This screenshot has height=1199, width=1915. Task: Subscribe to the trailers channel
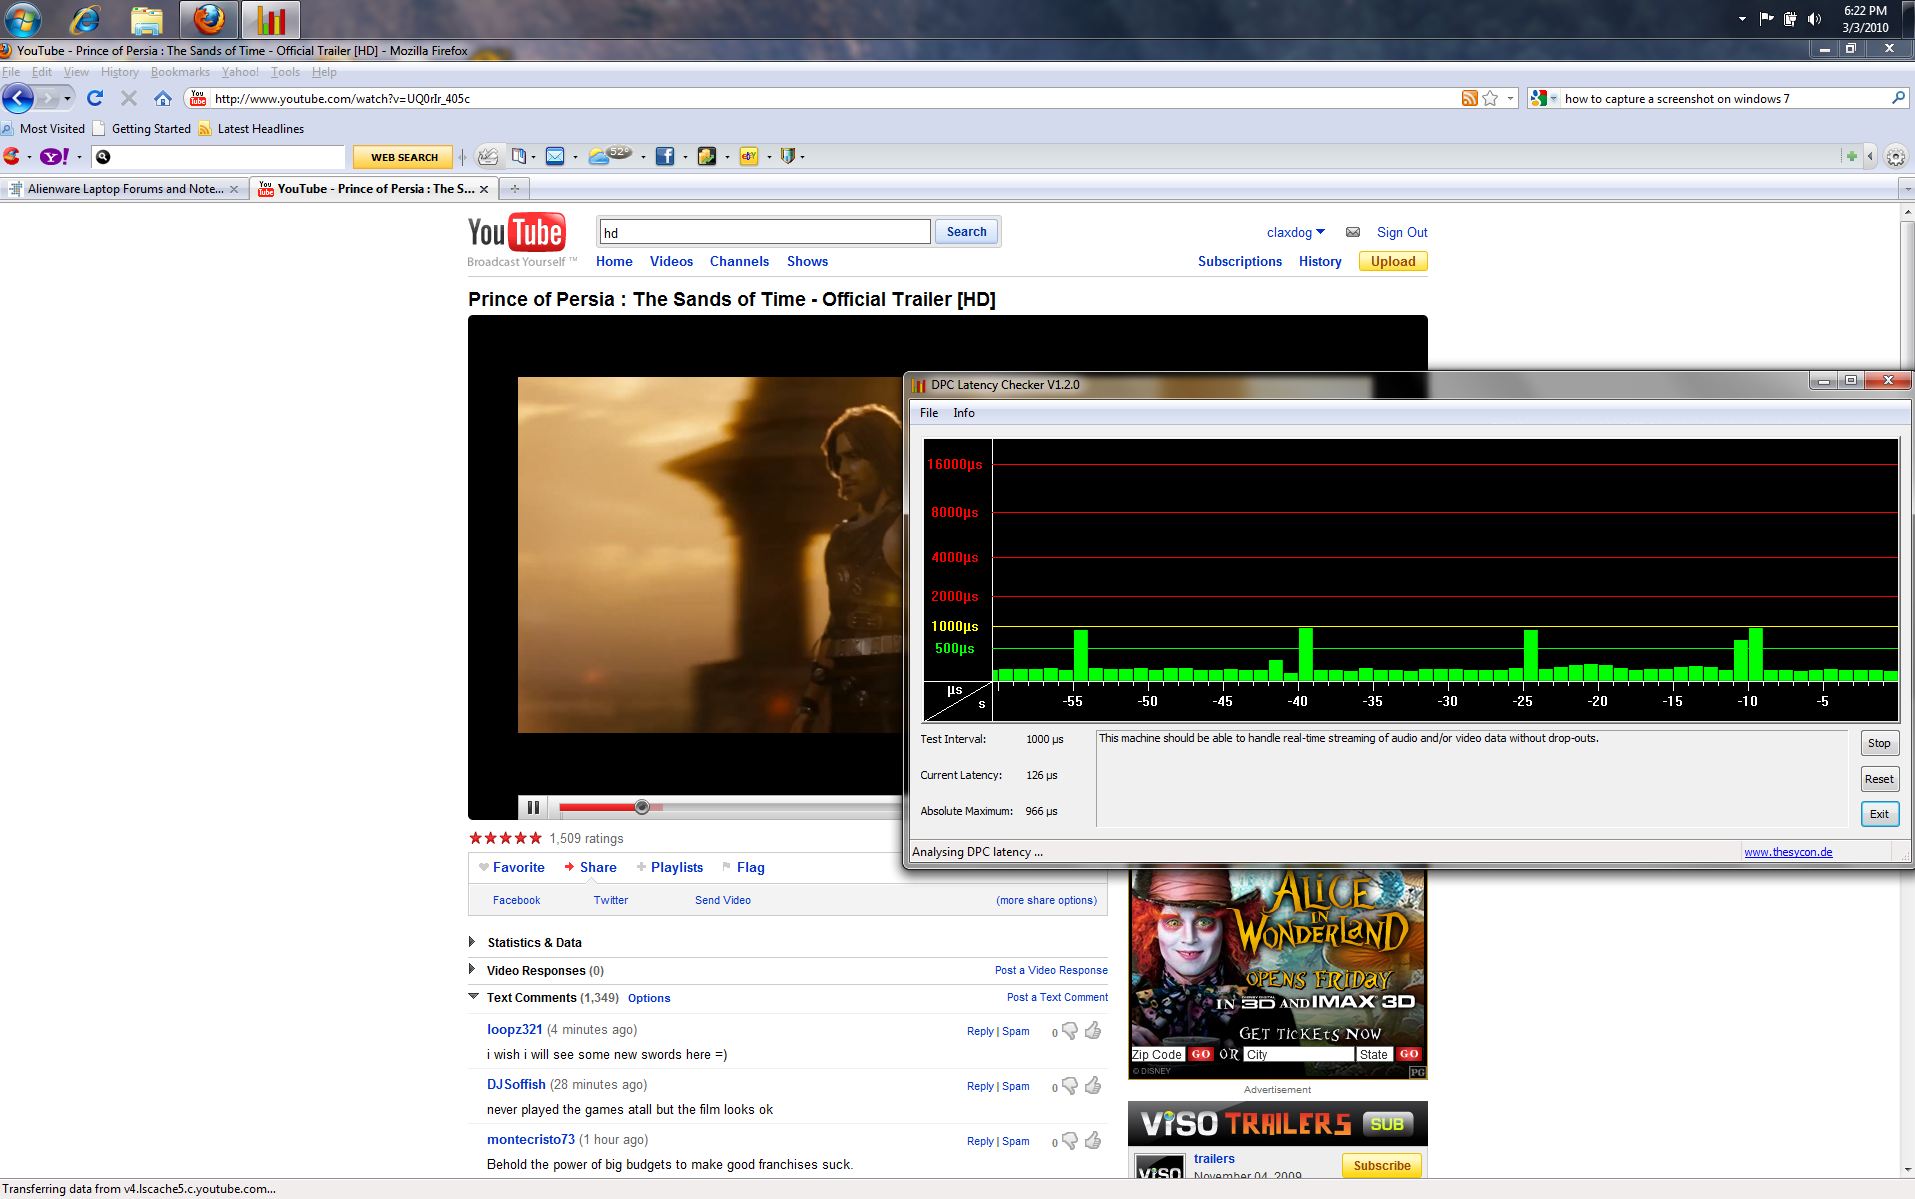(x=1382, y=1165)
